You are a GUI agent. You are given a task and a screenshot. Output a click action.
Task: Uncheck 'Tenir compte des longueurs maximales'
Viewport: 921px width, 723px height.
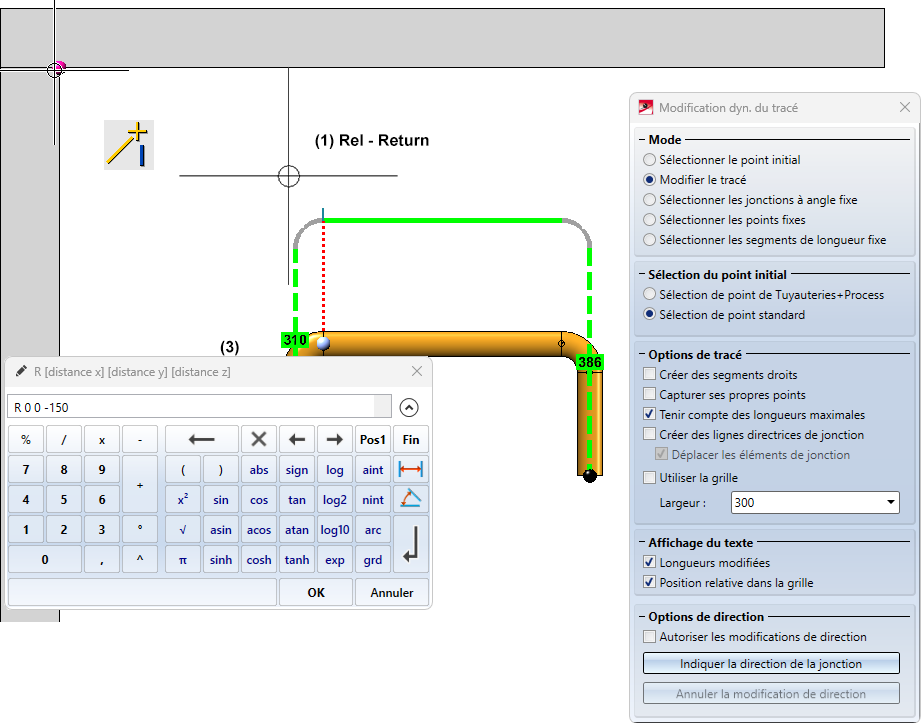coord(651,414)
